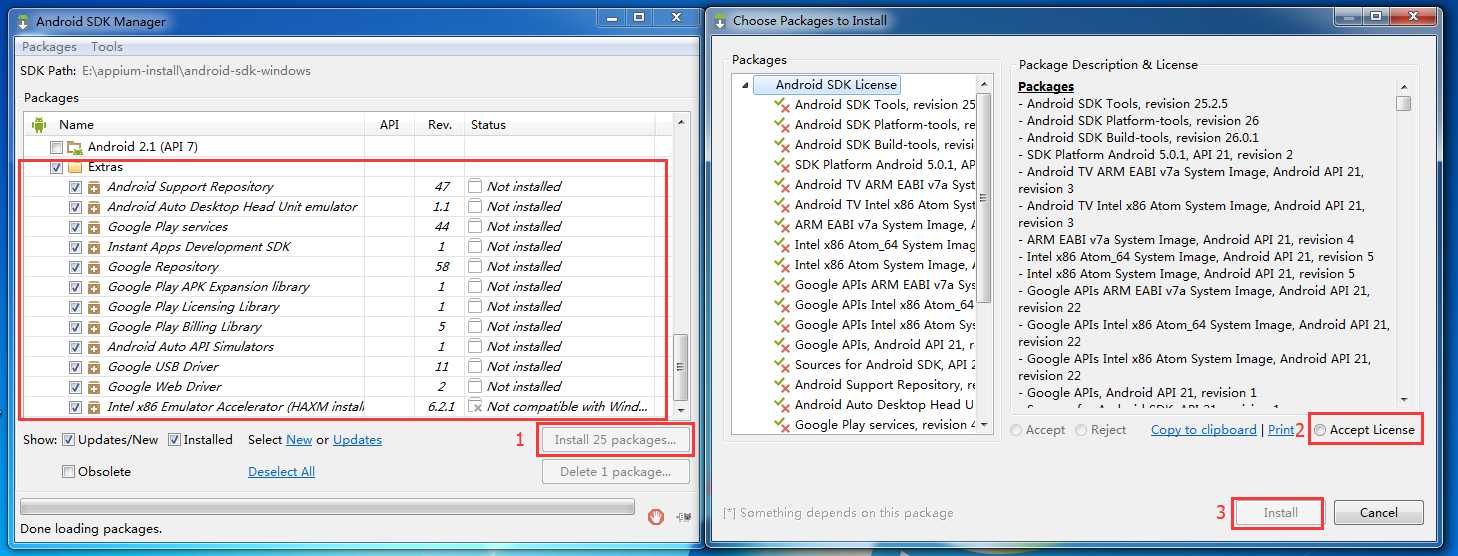Click Google USB Driver package icon
This screenshot has height=556, width=1458.
pyautogui.click(x=94, y=367)
